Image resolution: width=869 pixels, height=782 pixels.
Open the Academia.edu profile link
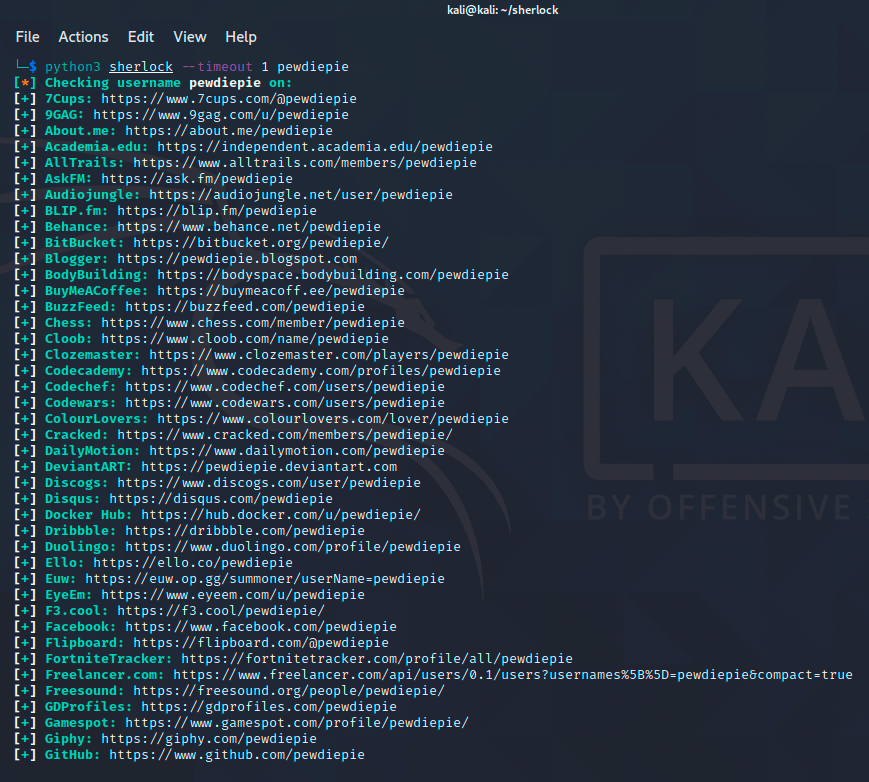click(324, 147)
